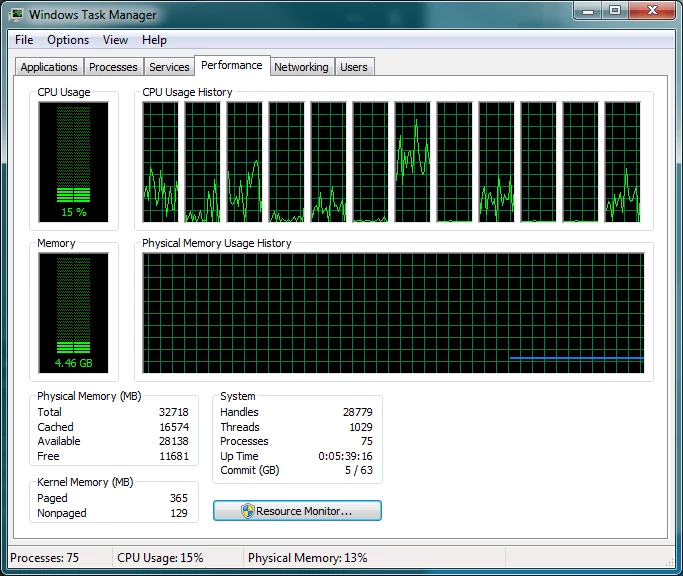683x576 pixels.
Task: Click the Task Manager title bar icon
Action: 17,14
